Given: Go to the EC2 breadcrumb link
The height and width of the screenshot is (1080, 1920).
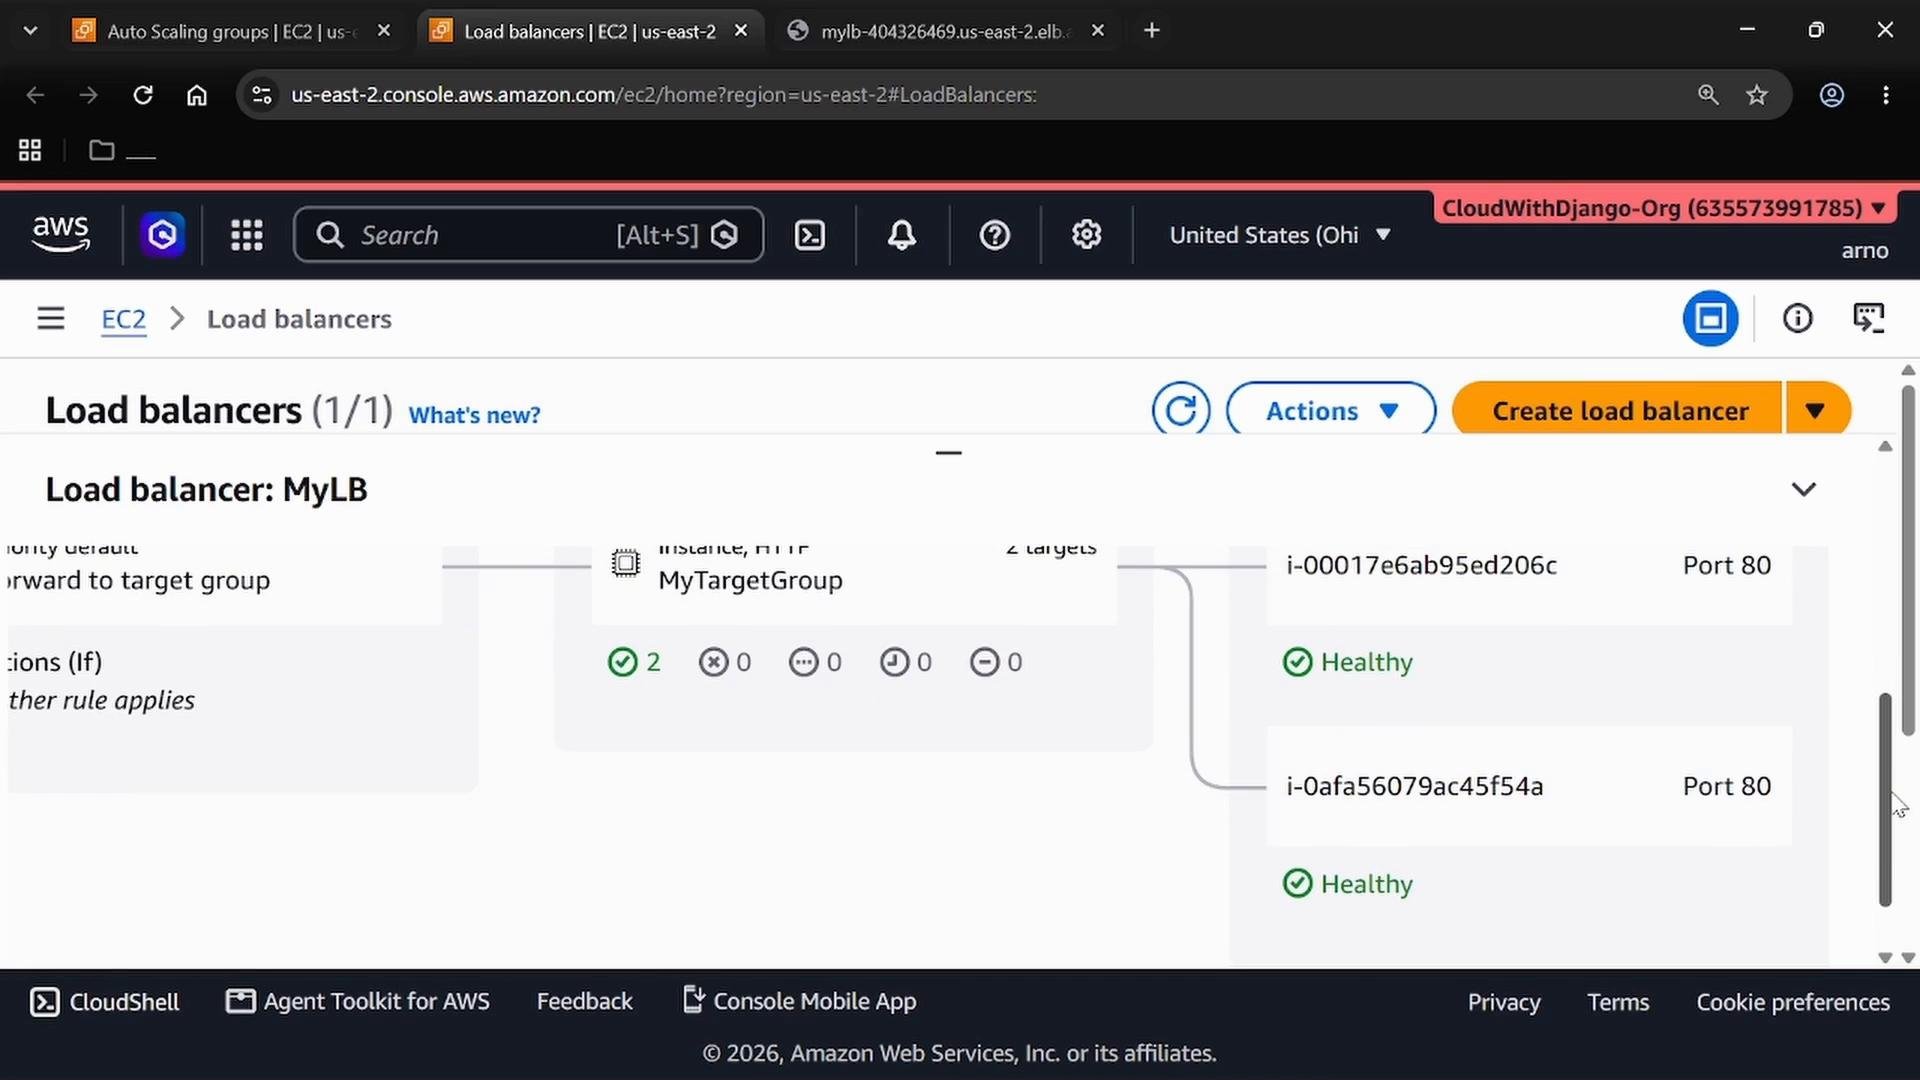Looking at the screenshot, I should tap(123, 319).
